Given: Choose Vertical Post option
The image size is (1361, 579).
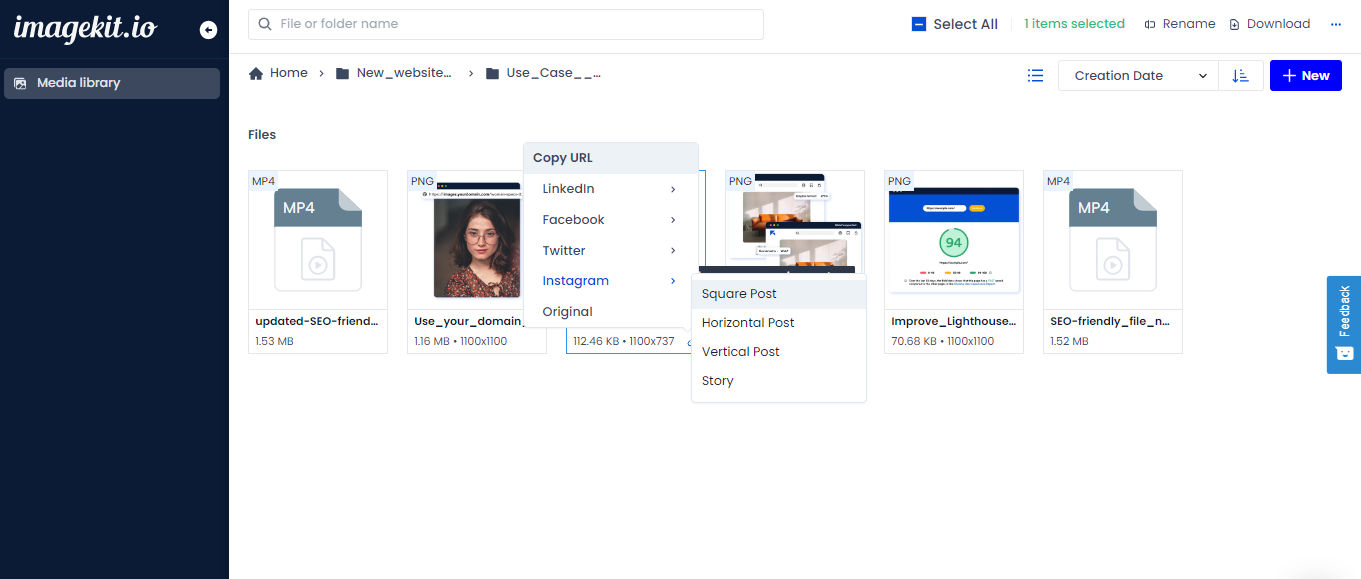Looking at the screenshot, I should (x=779, y=352).
